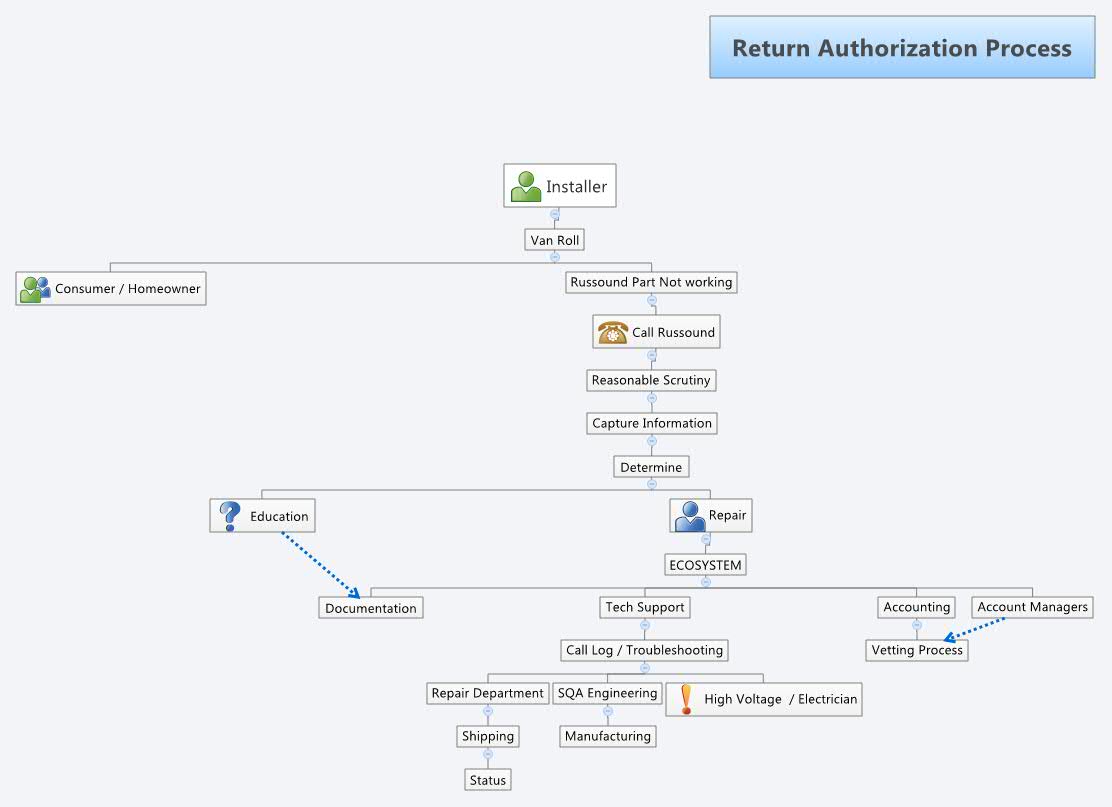Select the SQA Engineering node
Screen dimensions: 1112x807
(x=607, y=692)
